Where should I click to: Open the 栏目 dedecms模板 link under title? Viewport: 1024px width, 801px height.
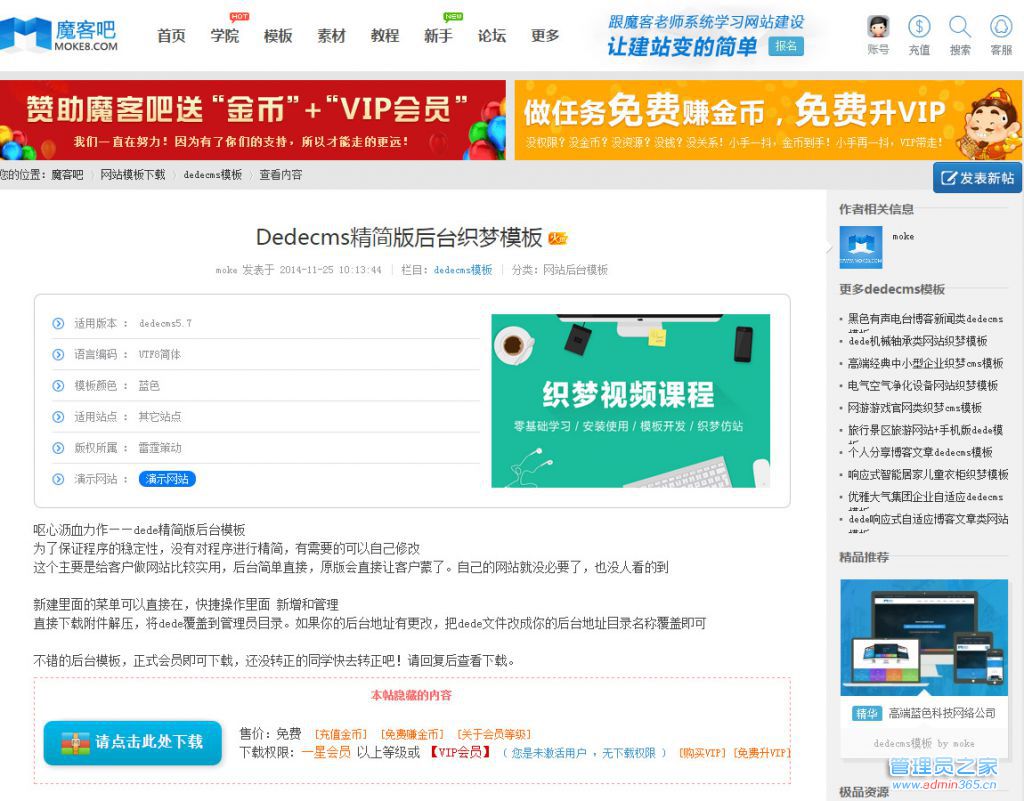(x=463, y=270)
